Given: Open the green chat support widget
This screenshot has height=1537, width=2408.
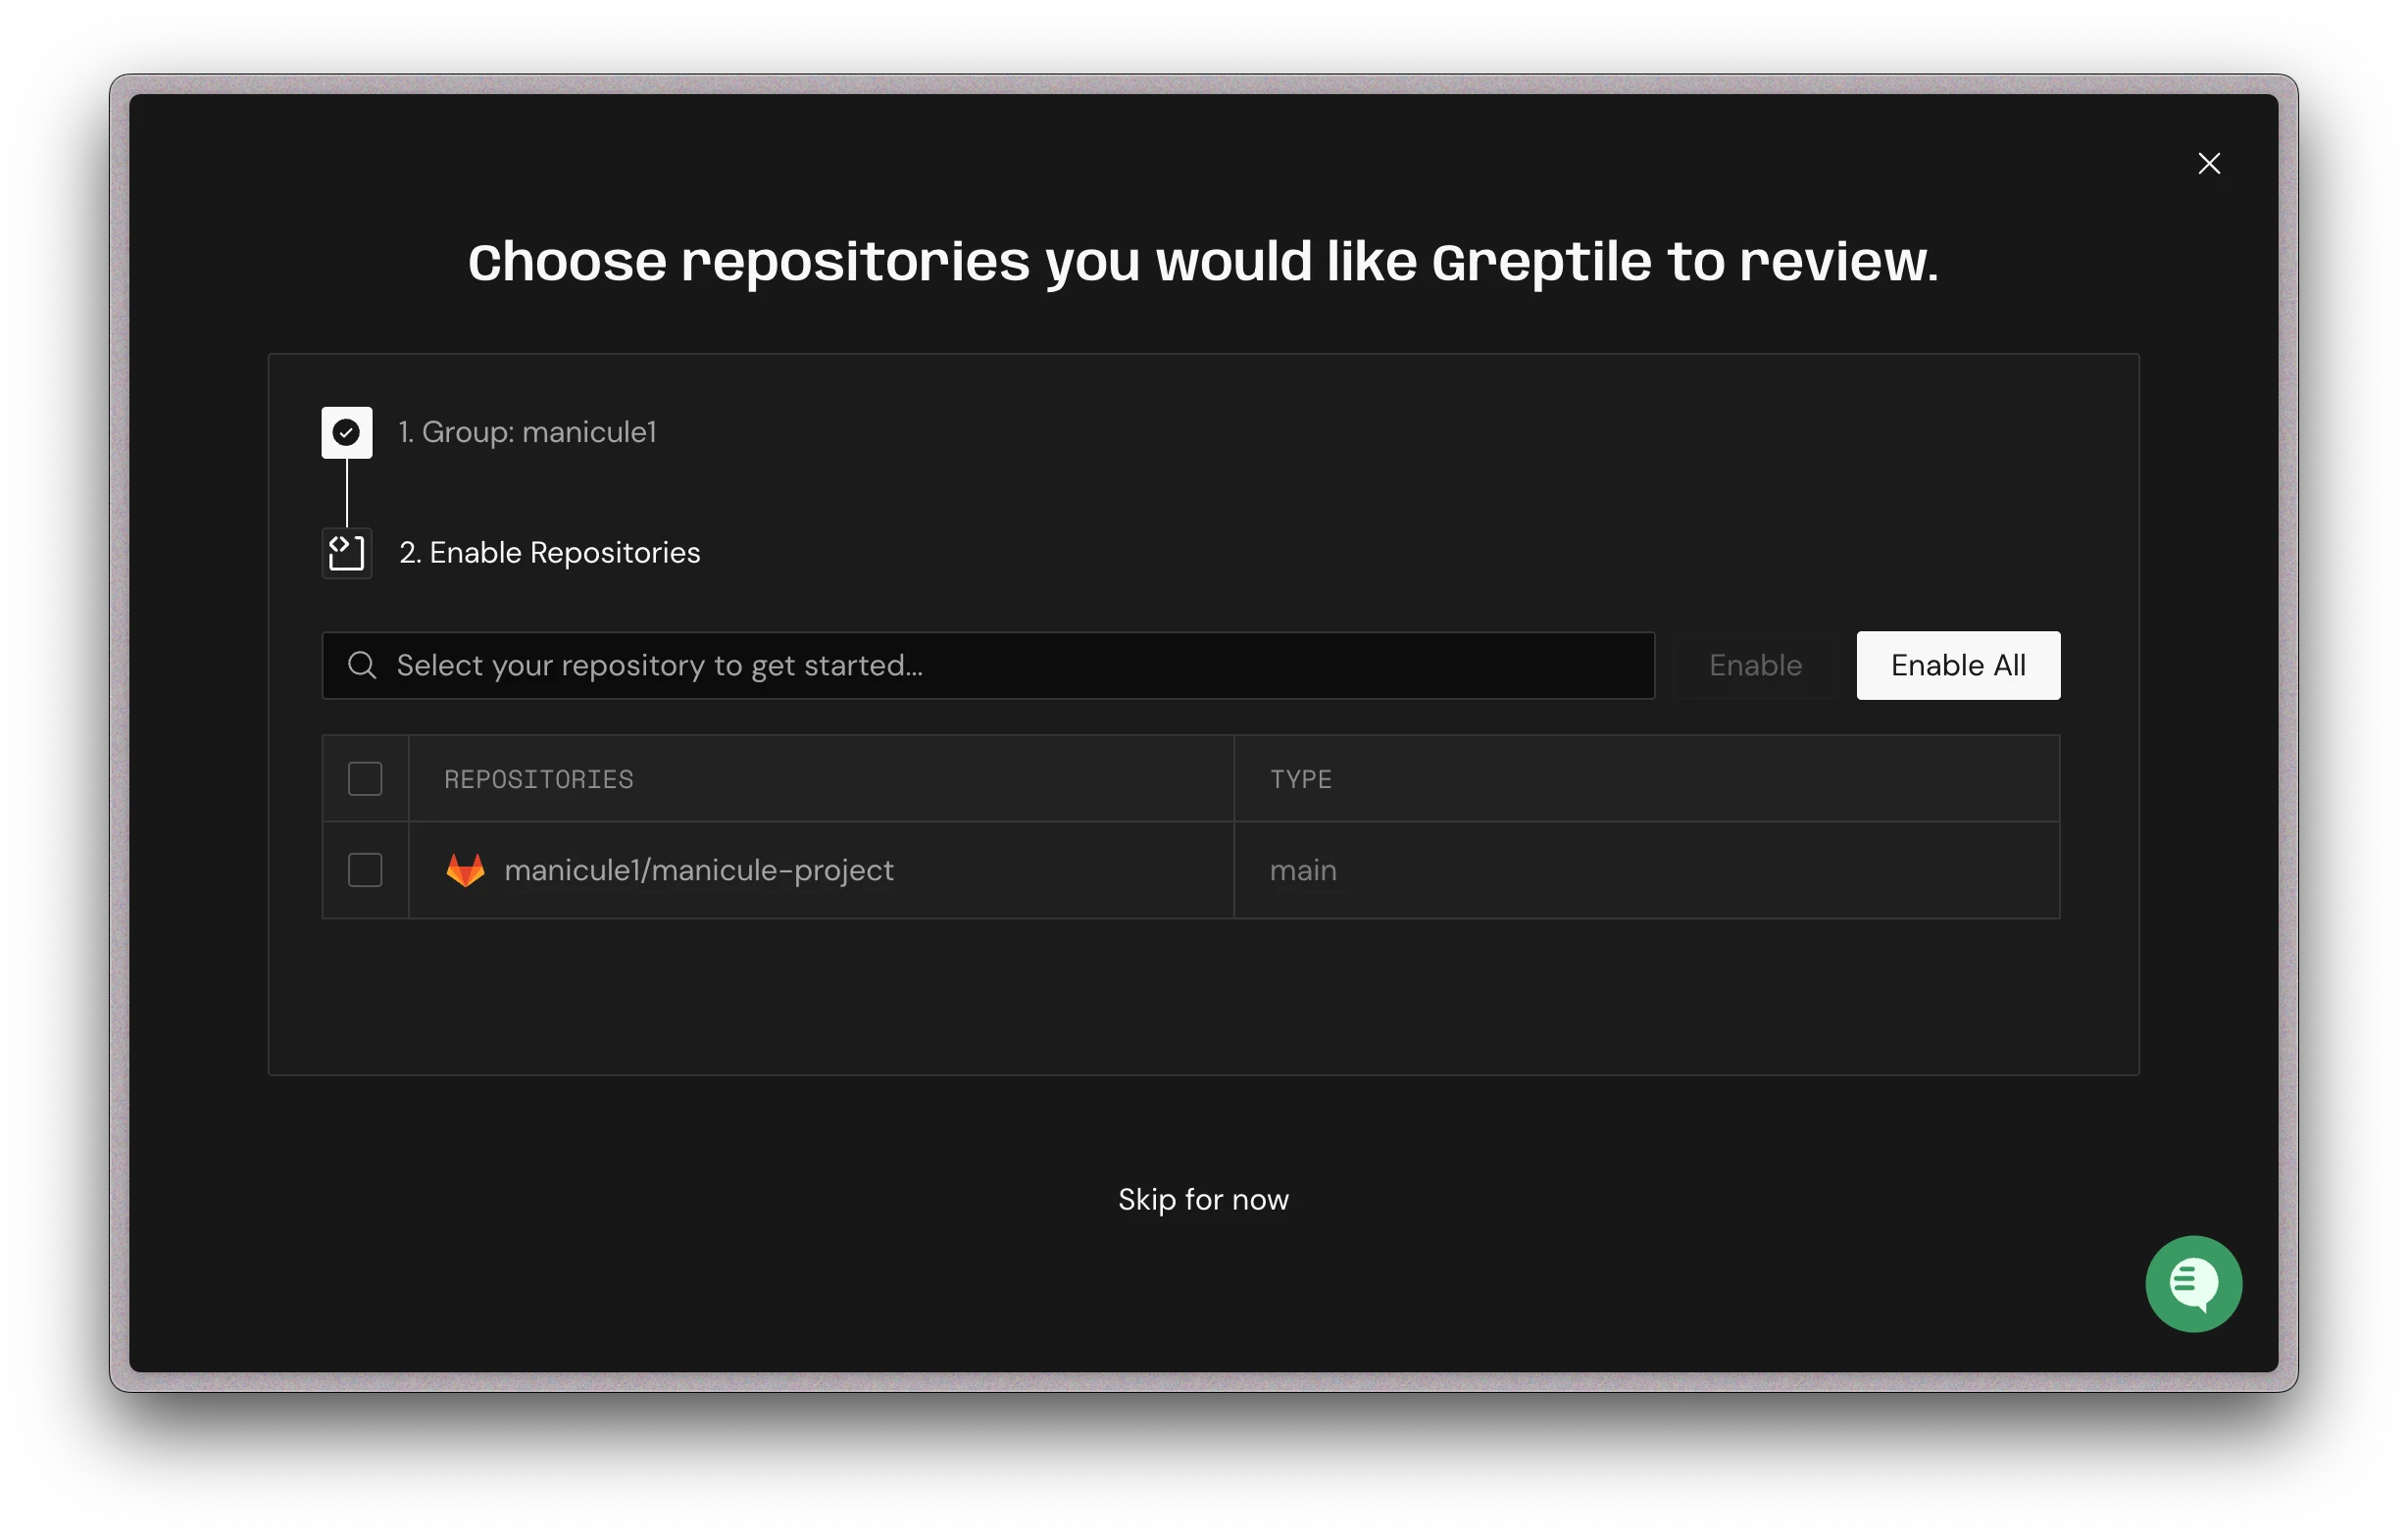Looking at the screenshot, I should [x=2193, y=1284].
